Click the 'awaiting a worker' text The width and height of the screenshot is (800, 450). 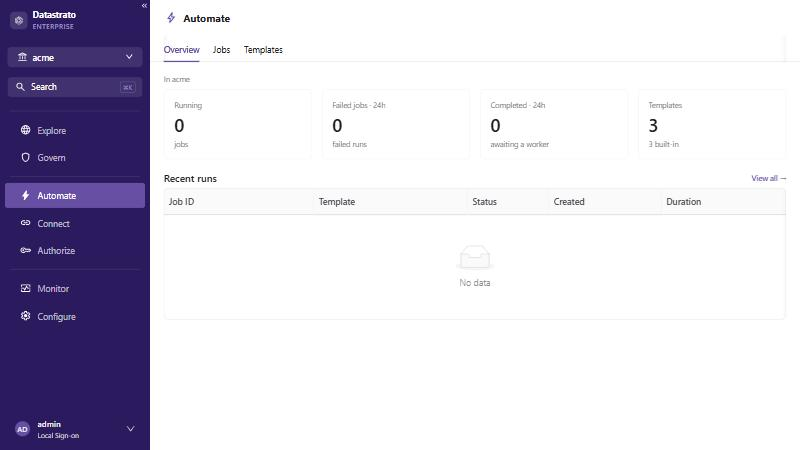tap(519, 144)
